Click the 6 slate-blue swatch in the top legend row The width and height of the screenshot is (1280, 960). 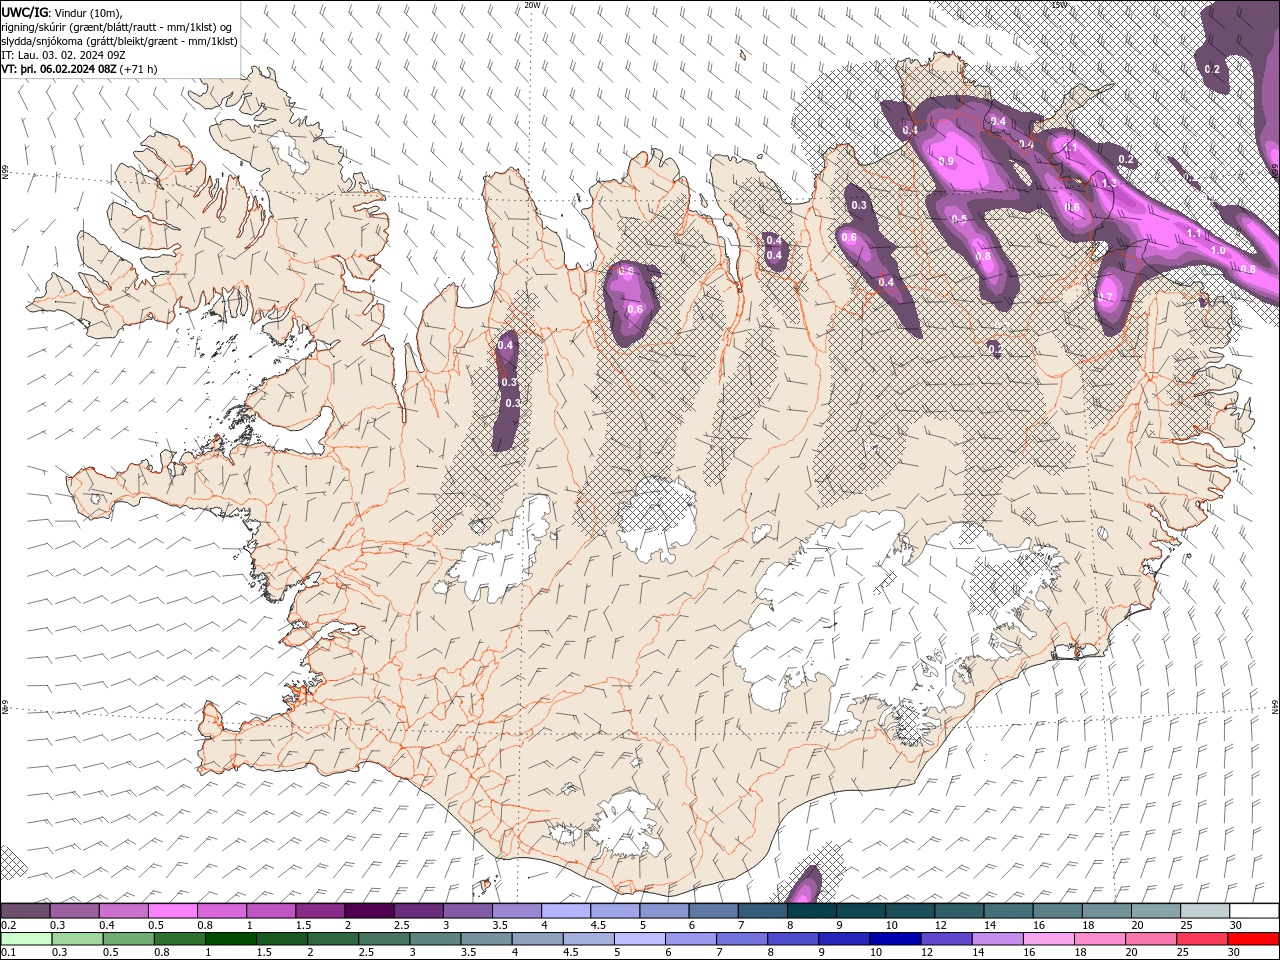pos(713,910)
